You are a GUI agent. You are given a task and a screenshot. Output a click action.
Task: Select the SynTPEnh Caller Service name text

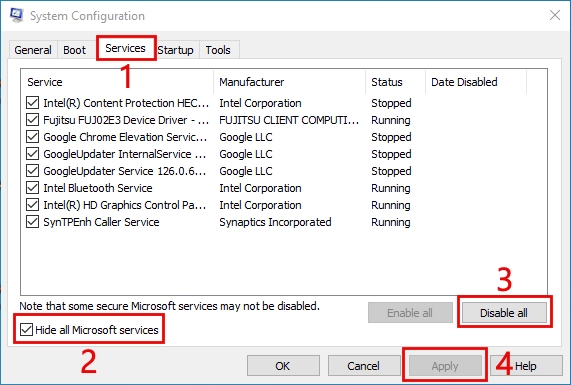[x=101, y=222]
